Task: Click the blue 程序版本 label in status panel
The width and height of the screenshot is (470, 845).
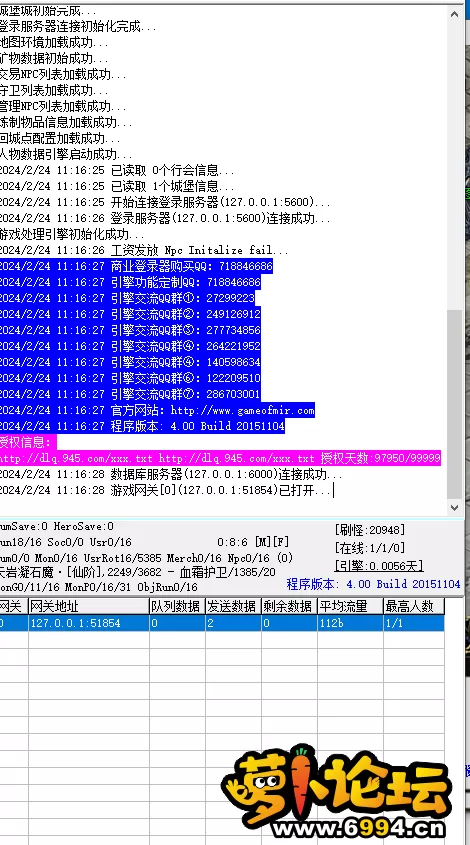Action: pyautogui.click(x=374, y=584)
